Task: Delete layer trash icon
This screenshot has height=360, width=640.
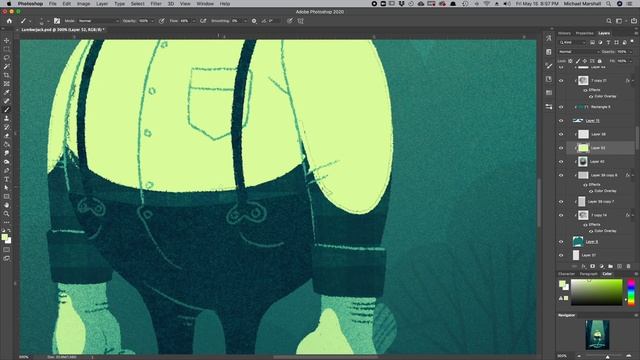Action: (x=628, y=266)
